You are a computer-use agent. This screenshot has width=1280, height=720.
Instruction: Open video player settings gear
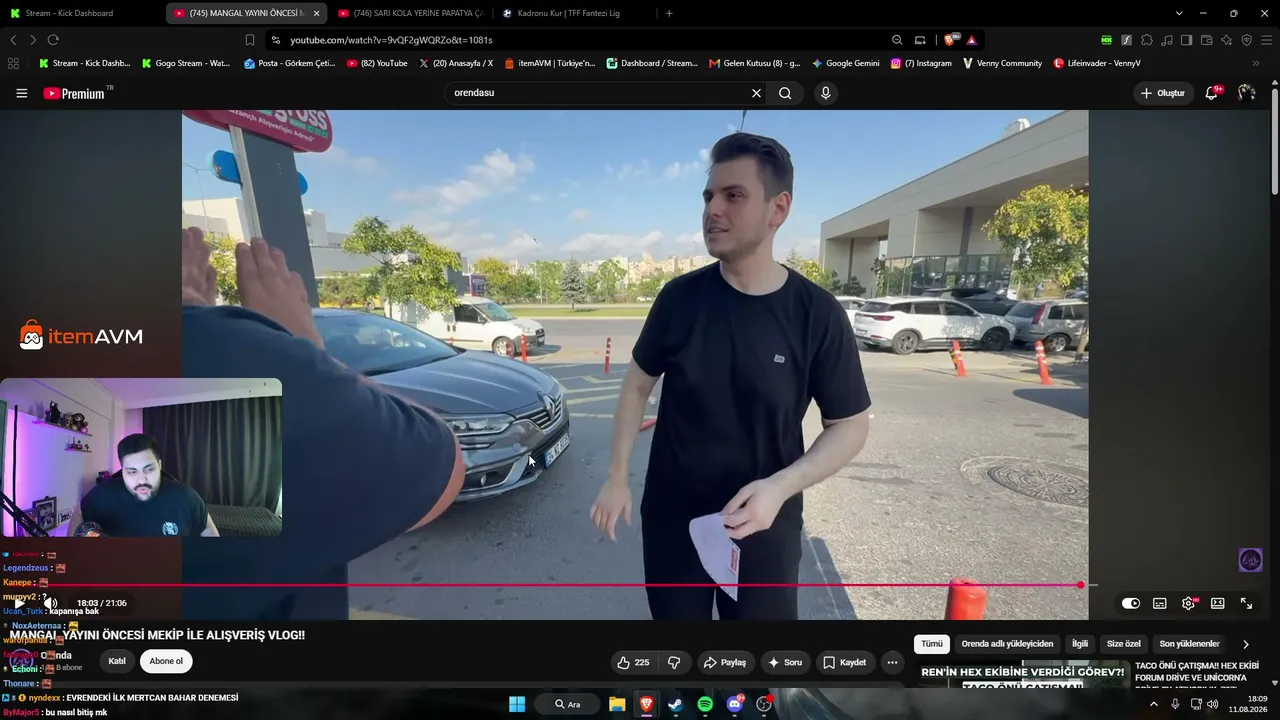pos(1189,603)
